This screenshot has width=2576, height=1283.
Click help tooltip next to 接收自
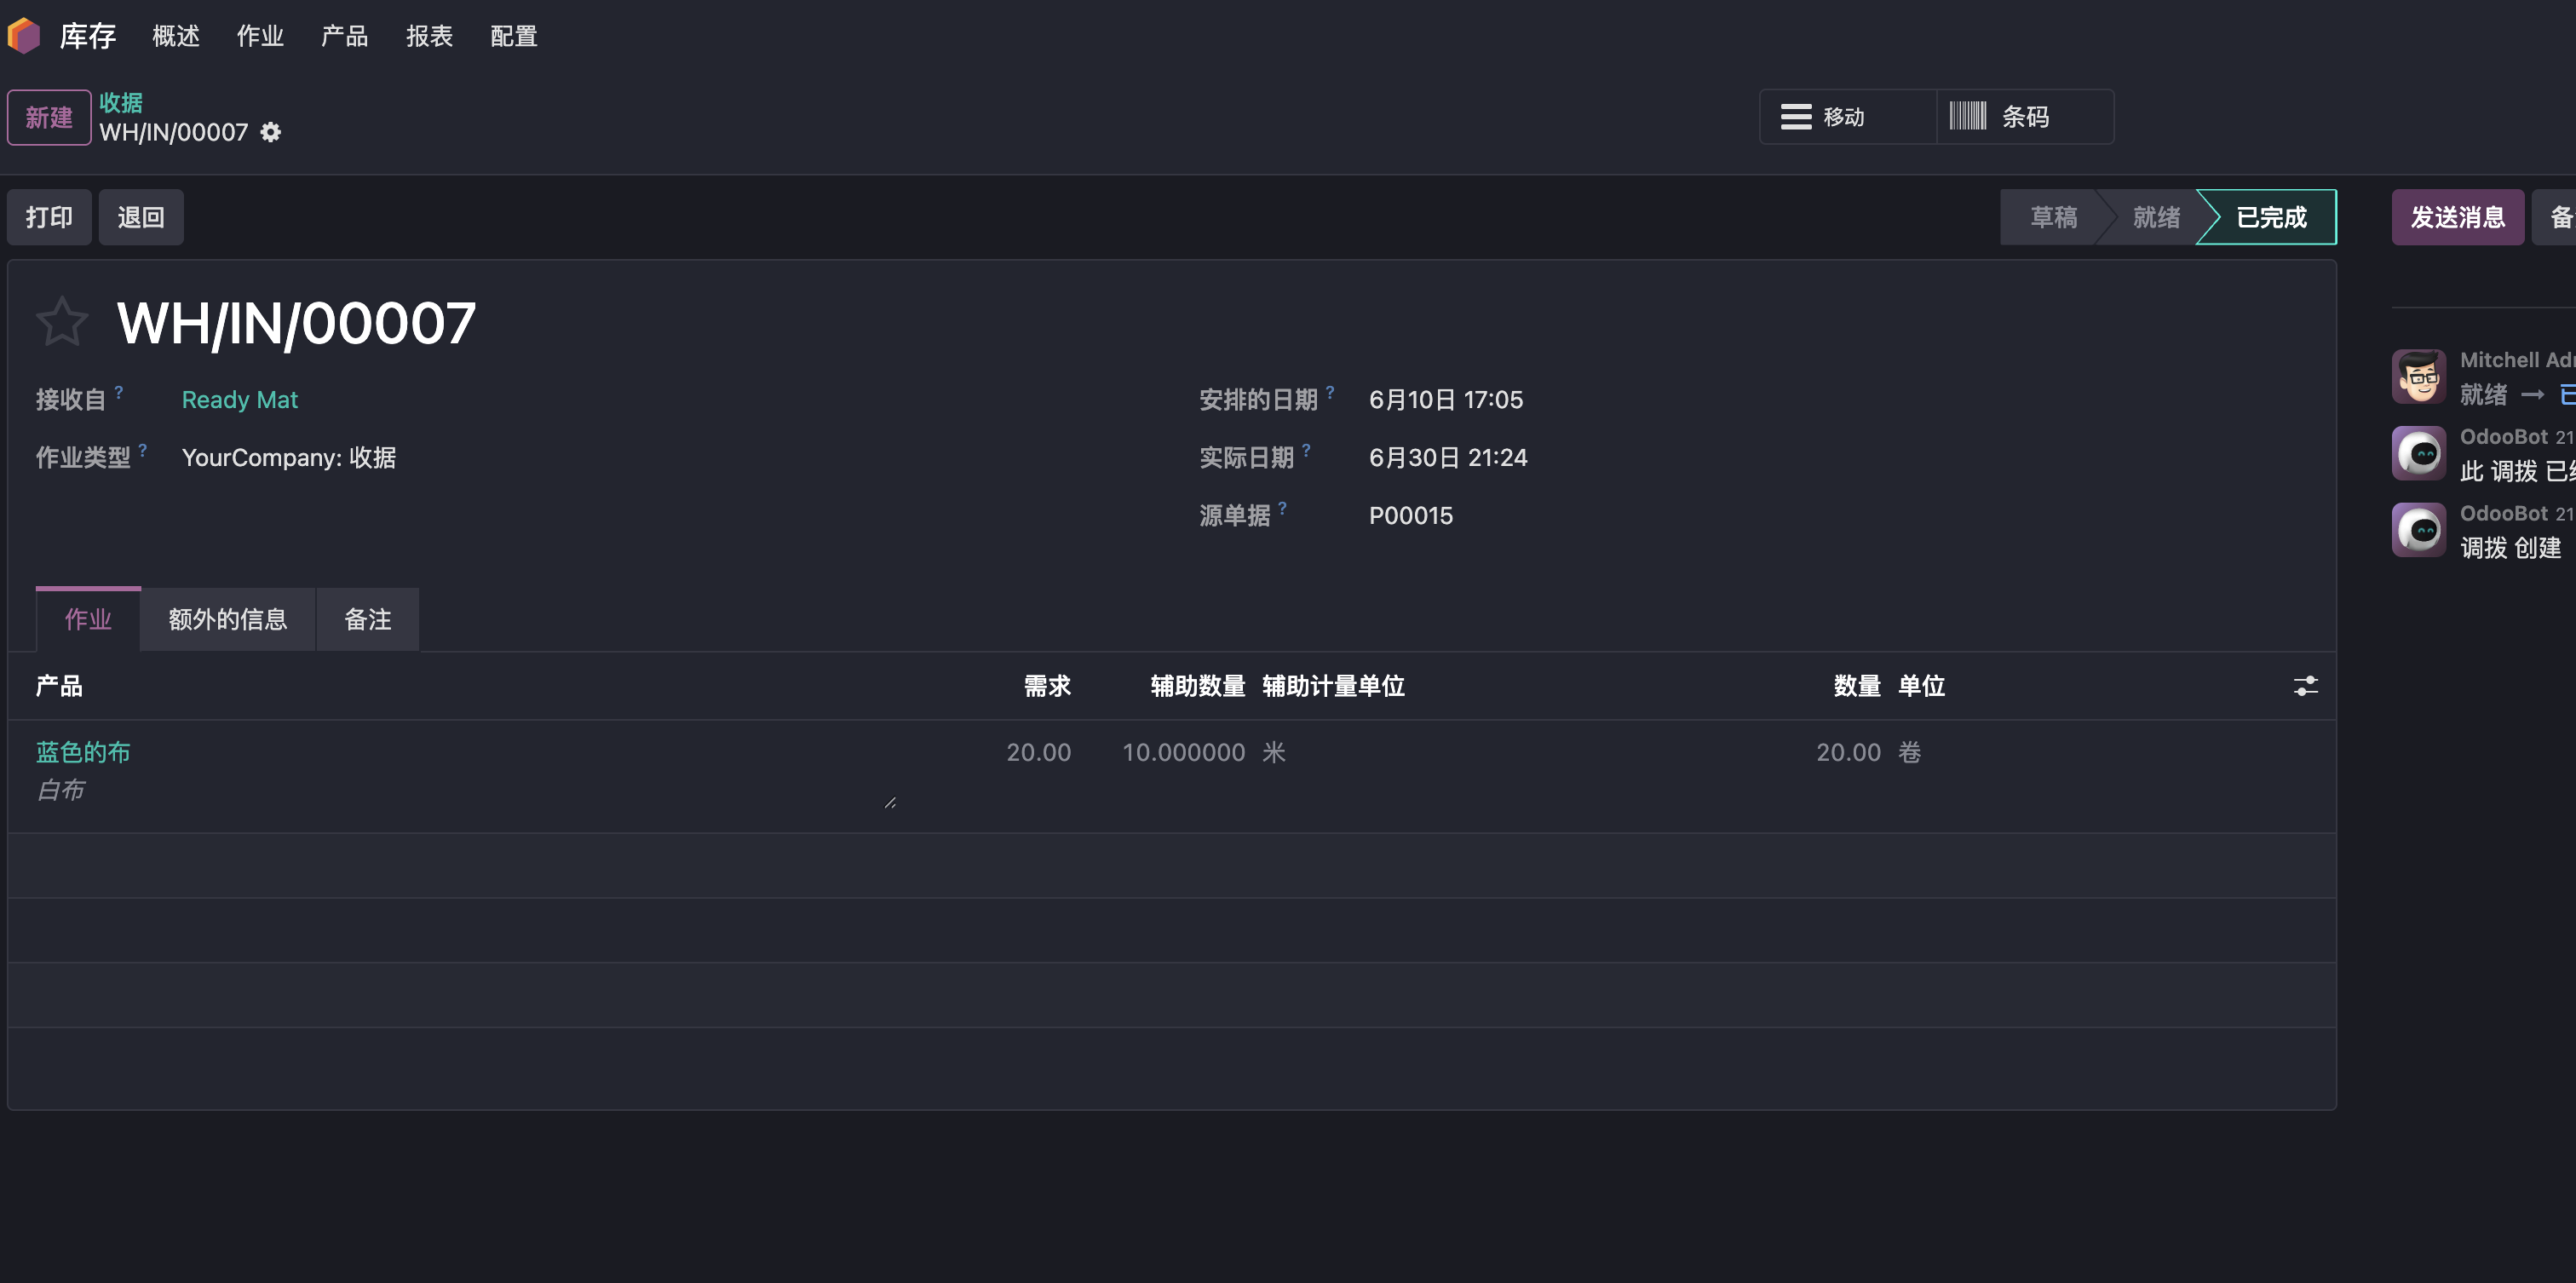119,393
